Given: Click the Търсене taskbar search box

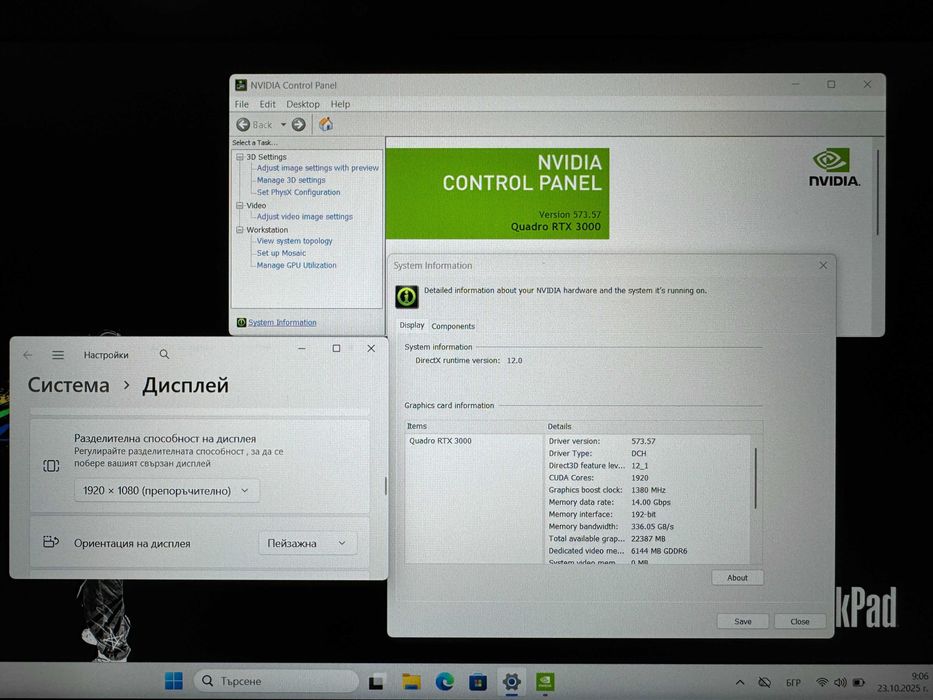Looking at the screenshot, I should [x=277, y=681].
